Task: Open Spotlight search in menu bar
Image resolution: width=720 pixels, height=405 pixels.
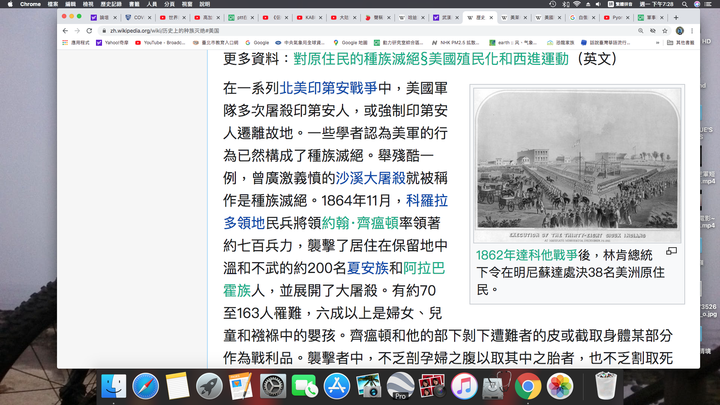Action: pyautogui.click(x=685, y=4)
